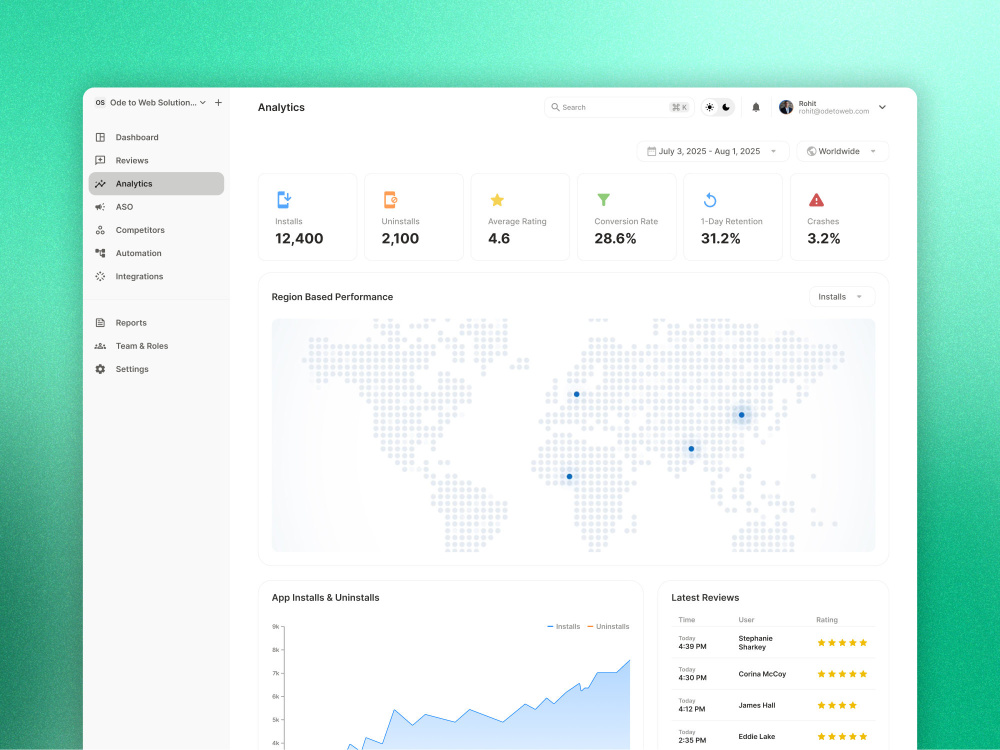Select the East Asia map marker

pos(742,415)
